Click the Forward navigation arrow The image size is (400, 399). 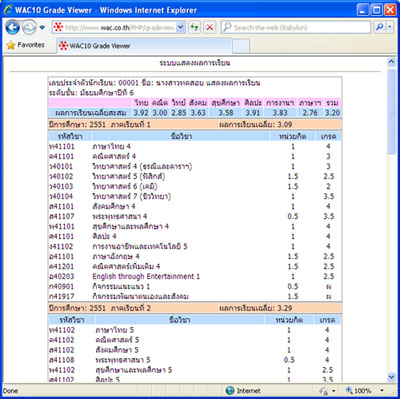(x=29, y=28)
